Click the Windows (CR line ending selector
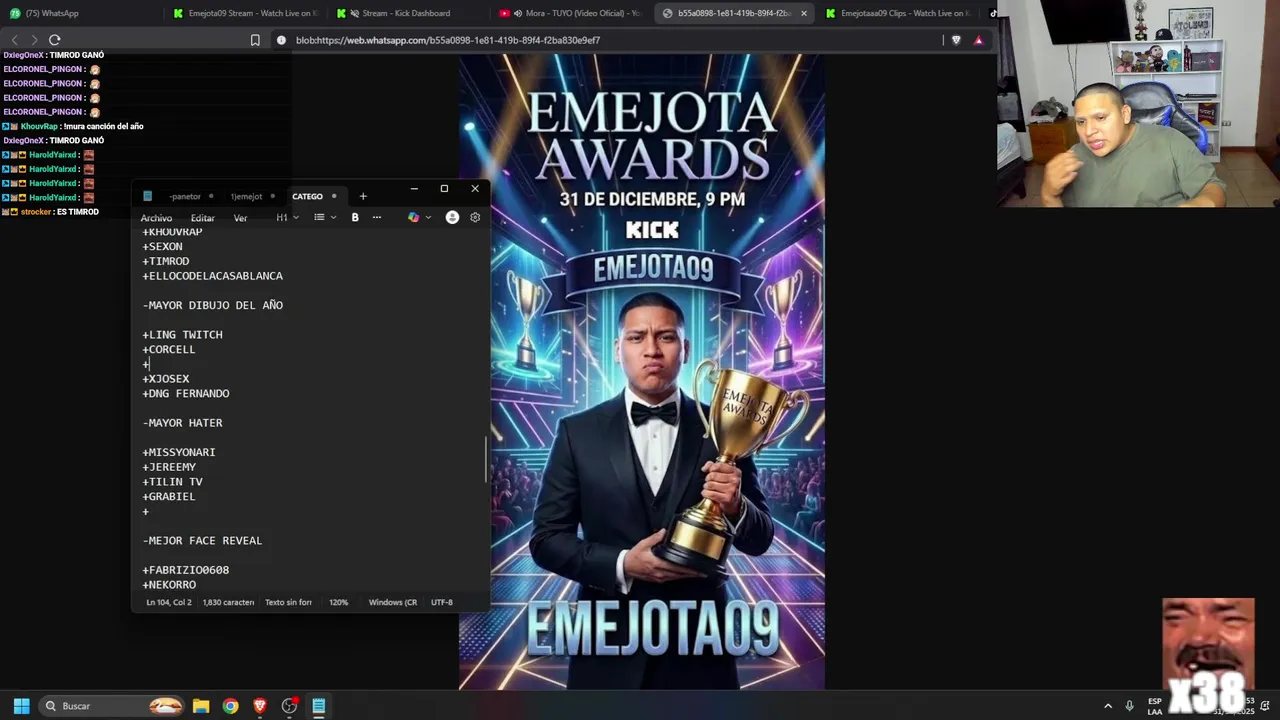The height and width of the screenshot is (720, 1280). (393, 602)
